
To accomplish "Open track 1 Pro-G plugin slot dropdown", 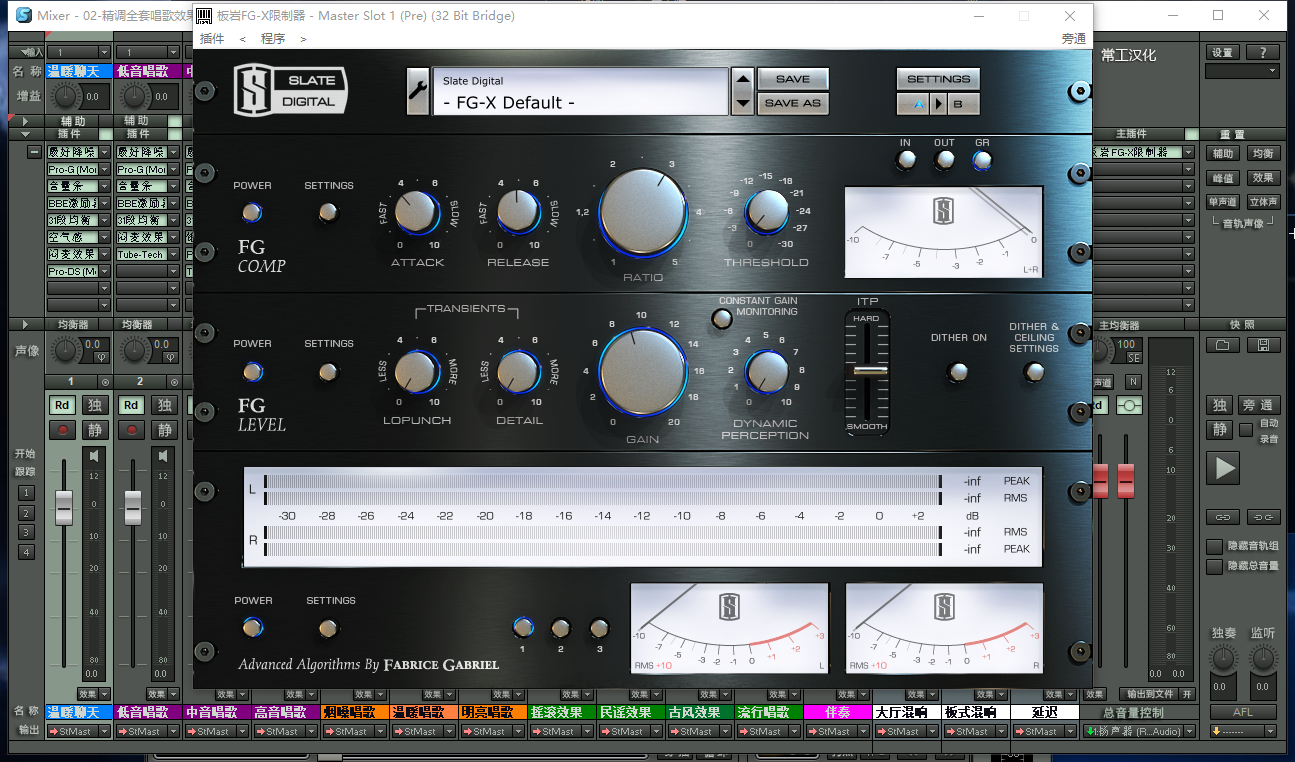I will 105,170.
